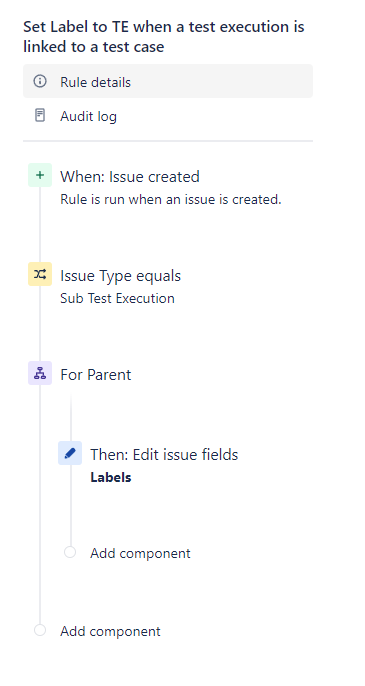Click the outer Add component link
The image size is (365, 686).
click(x=110, y=632)
